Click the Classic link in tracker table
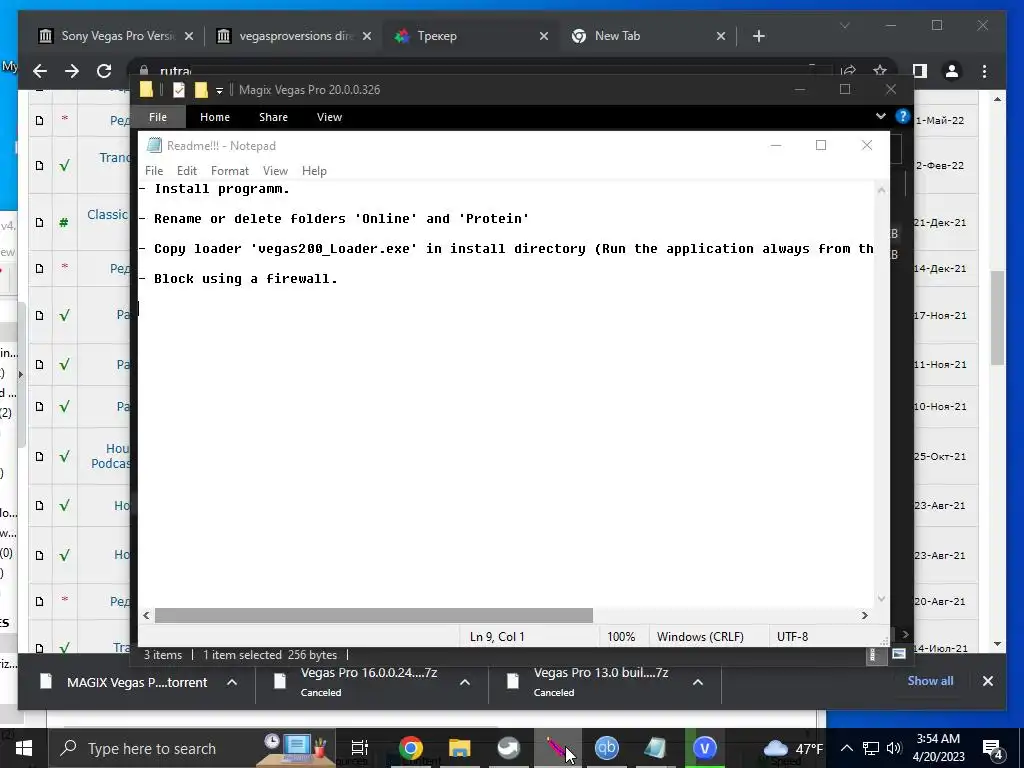The height and width of the screenshot is (768, 1024). point(108,214)
